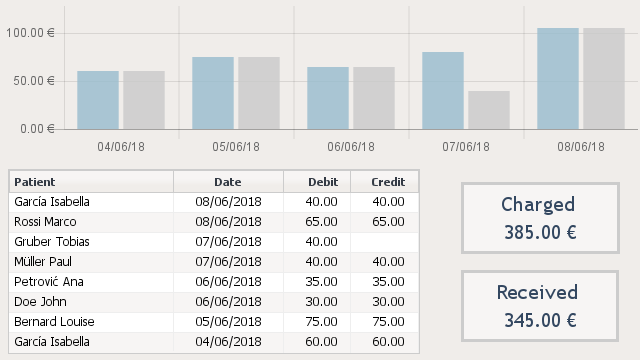640x360 pixels.
Task: Click the 06/06/18 axis label
Action: [x=351, y=147]
